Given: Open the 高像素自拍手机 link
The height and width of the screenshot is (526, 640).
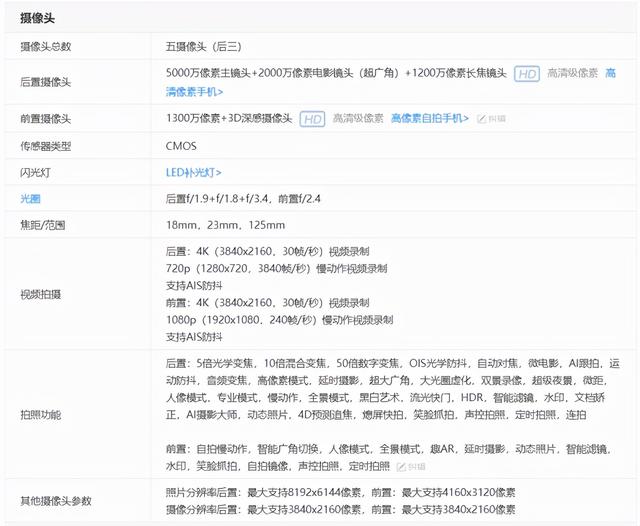Looking at the screenshot, I should tap(429, 119).
